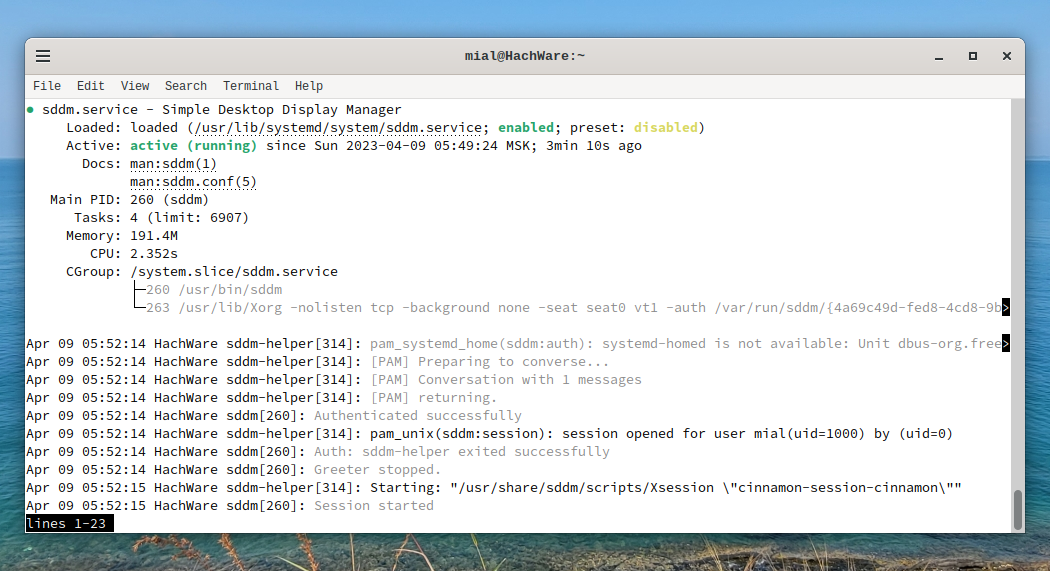Close the mial@HachWare terminal window
The height and width of the screenshot is (571, 1050).
[x=1006, y=56]
